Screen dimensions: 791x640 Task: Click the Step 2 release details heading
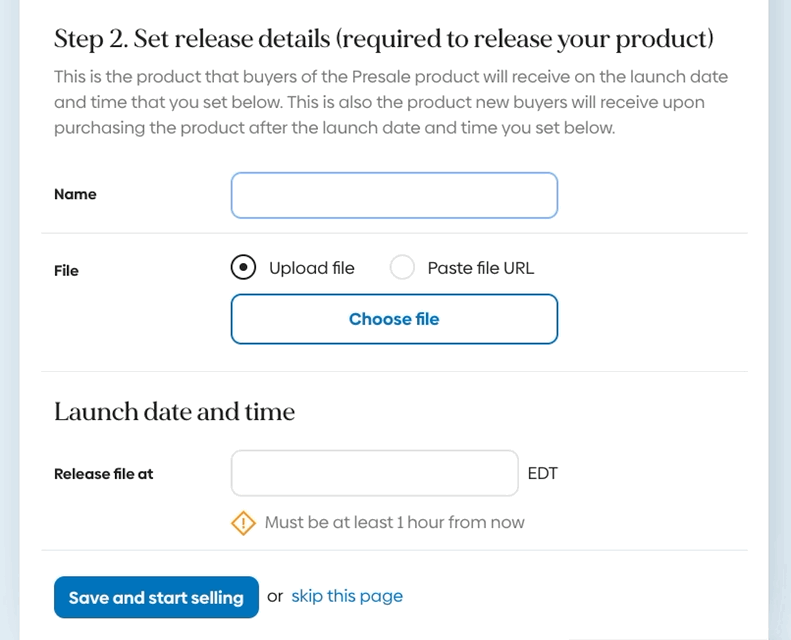(383, 39)
